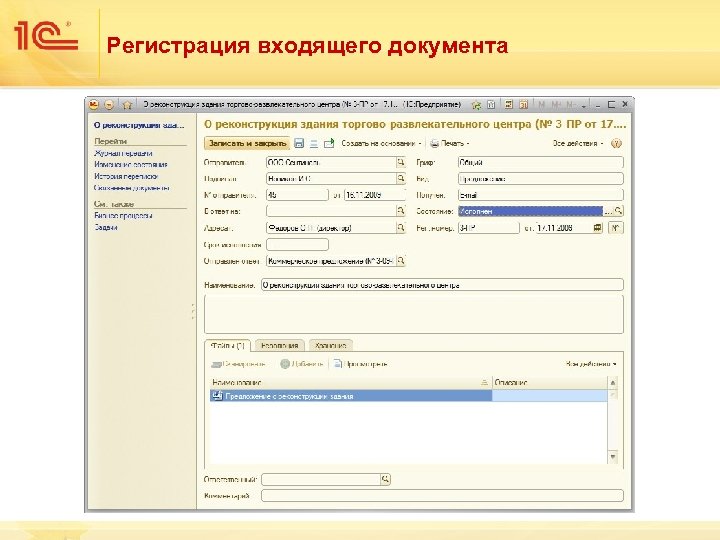The image size is (720, 540).
Task: Open lookup magnifier for Подписал field
Action: tap(401, 178)
